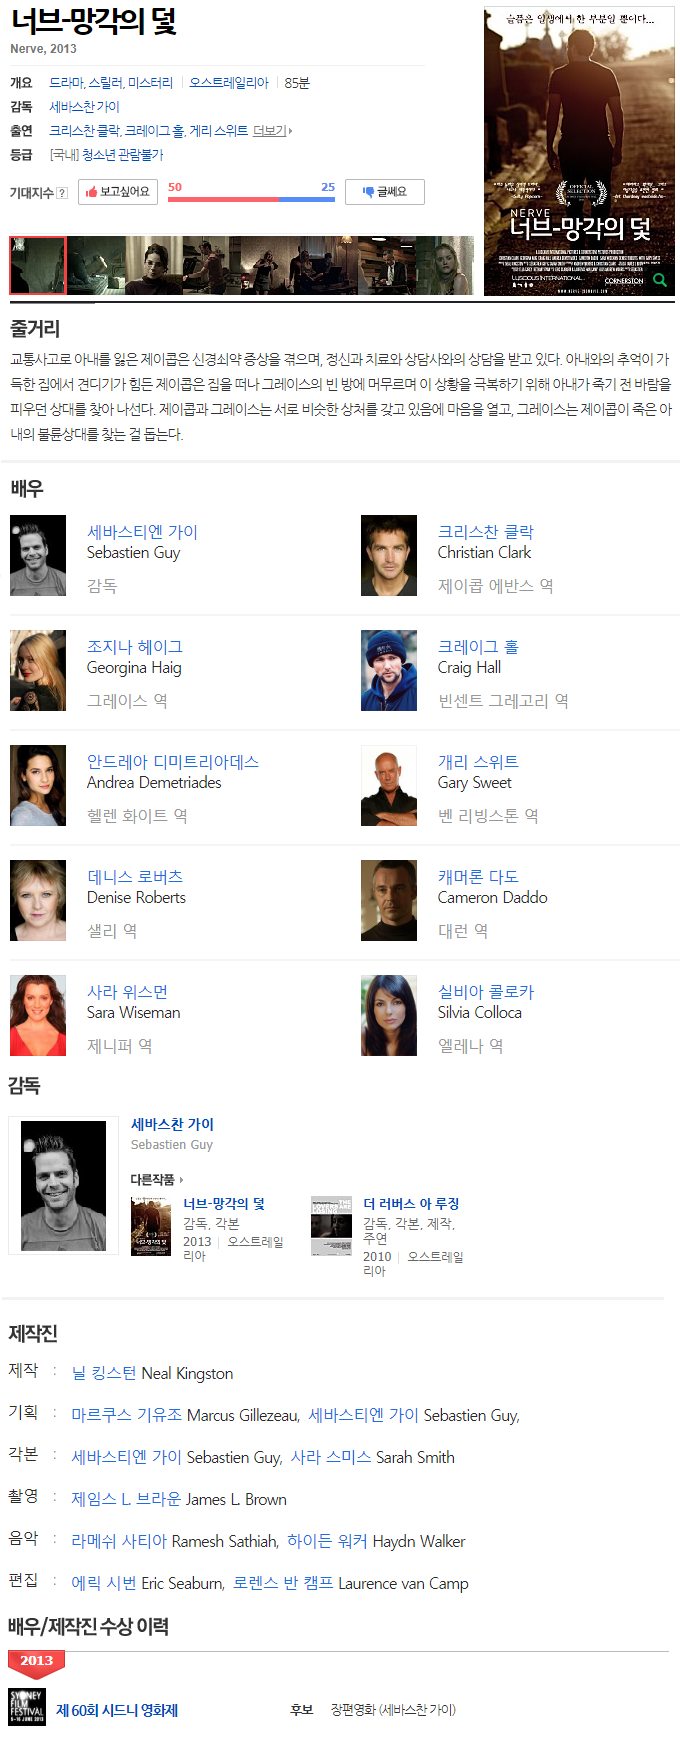Open composer link 하이든 워커
This screenshot has width=680, height=1741.
tap(327, 1542)
